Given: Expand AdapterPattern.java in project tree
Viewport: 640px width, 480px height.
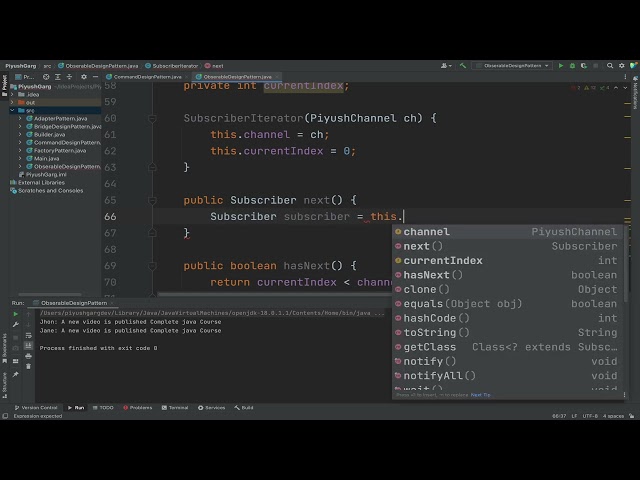Looking at the screenshot, I should (x=20, y=118).
